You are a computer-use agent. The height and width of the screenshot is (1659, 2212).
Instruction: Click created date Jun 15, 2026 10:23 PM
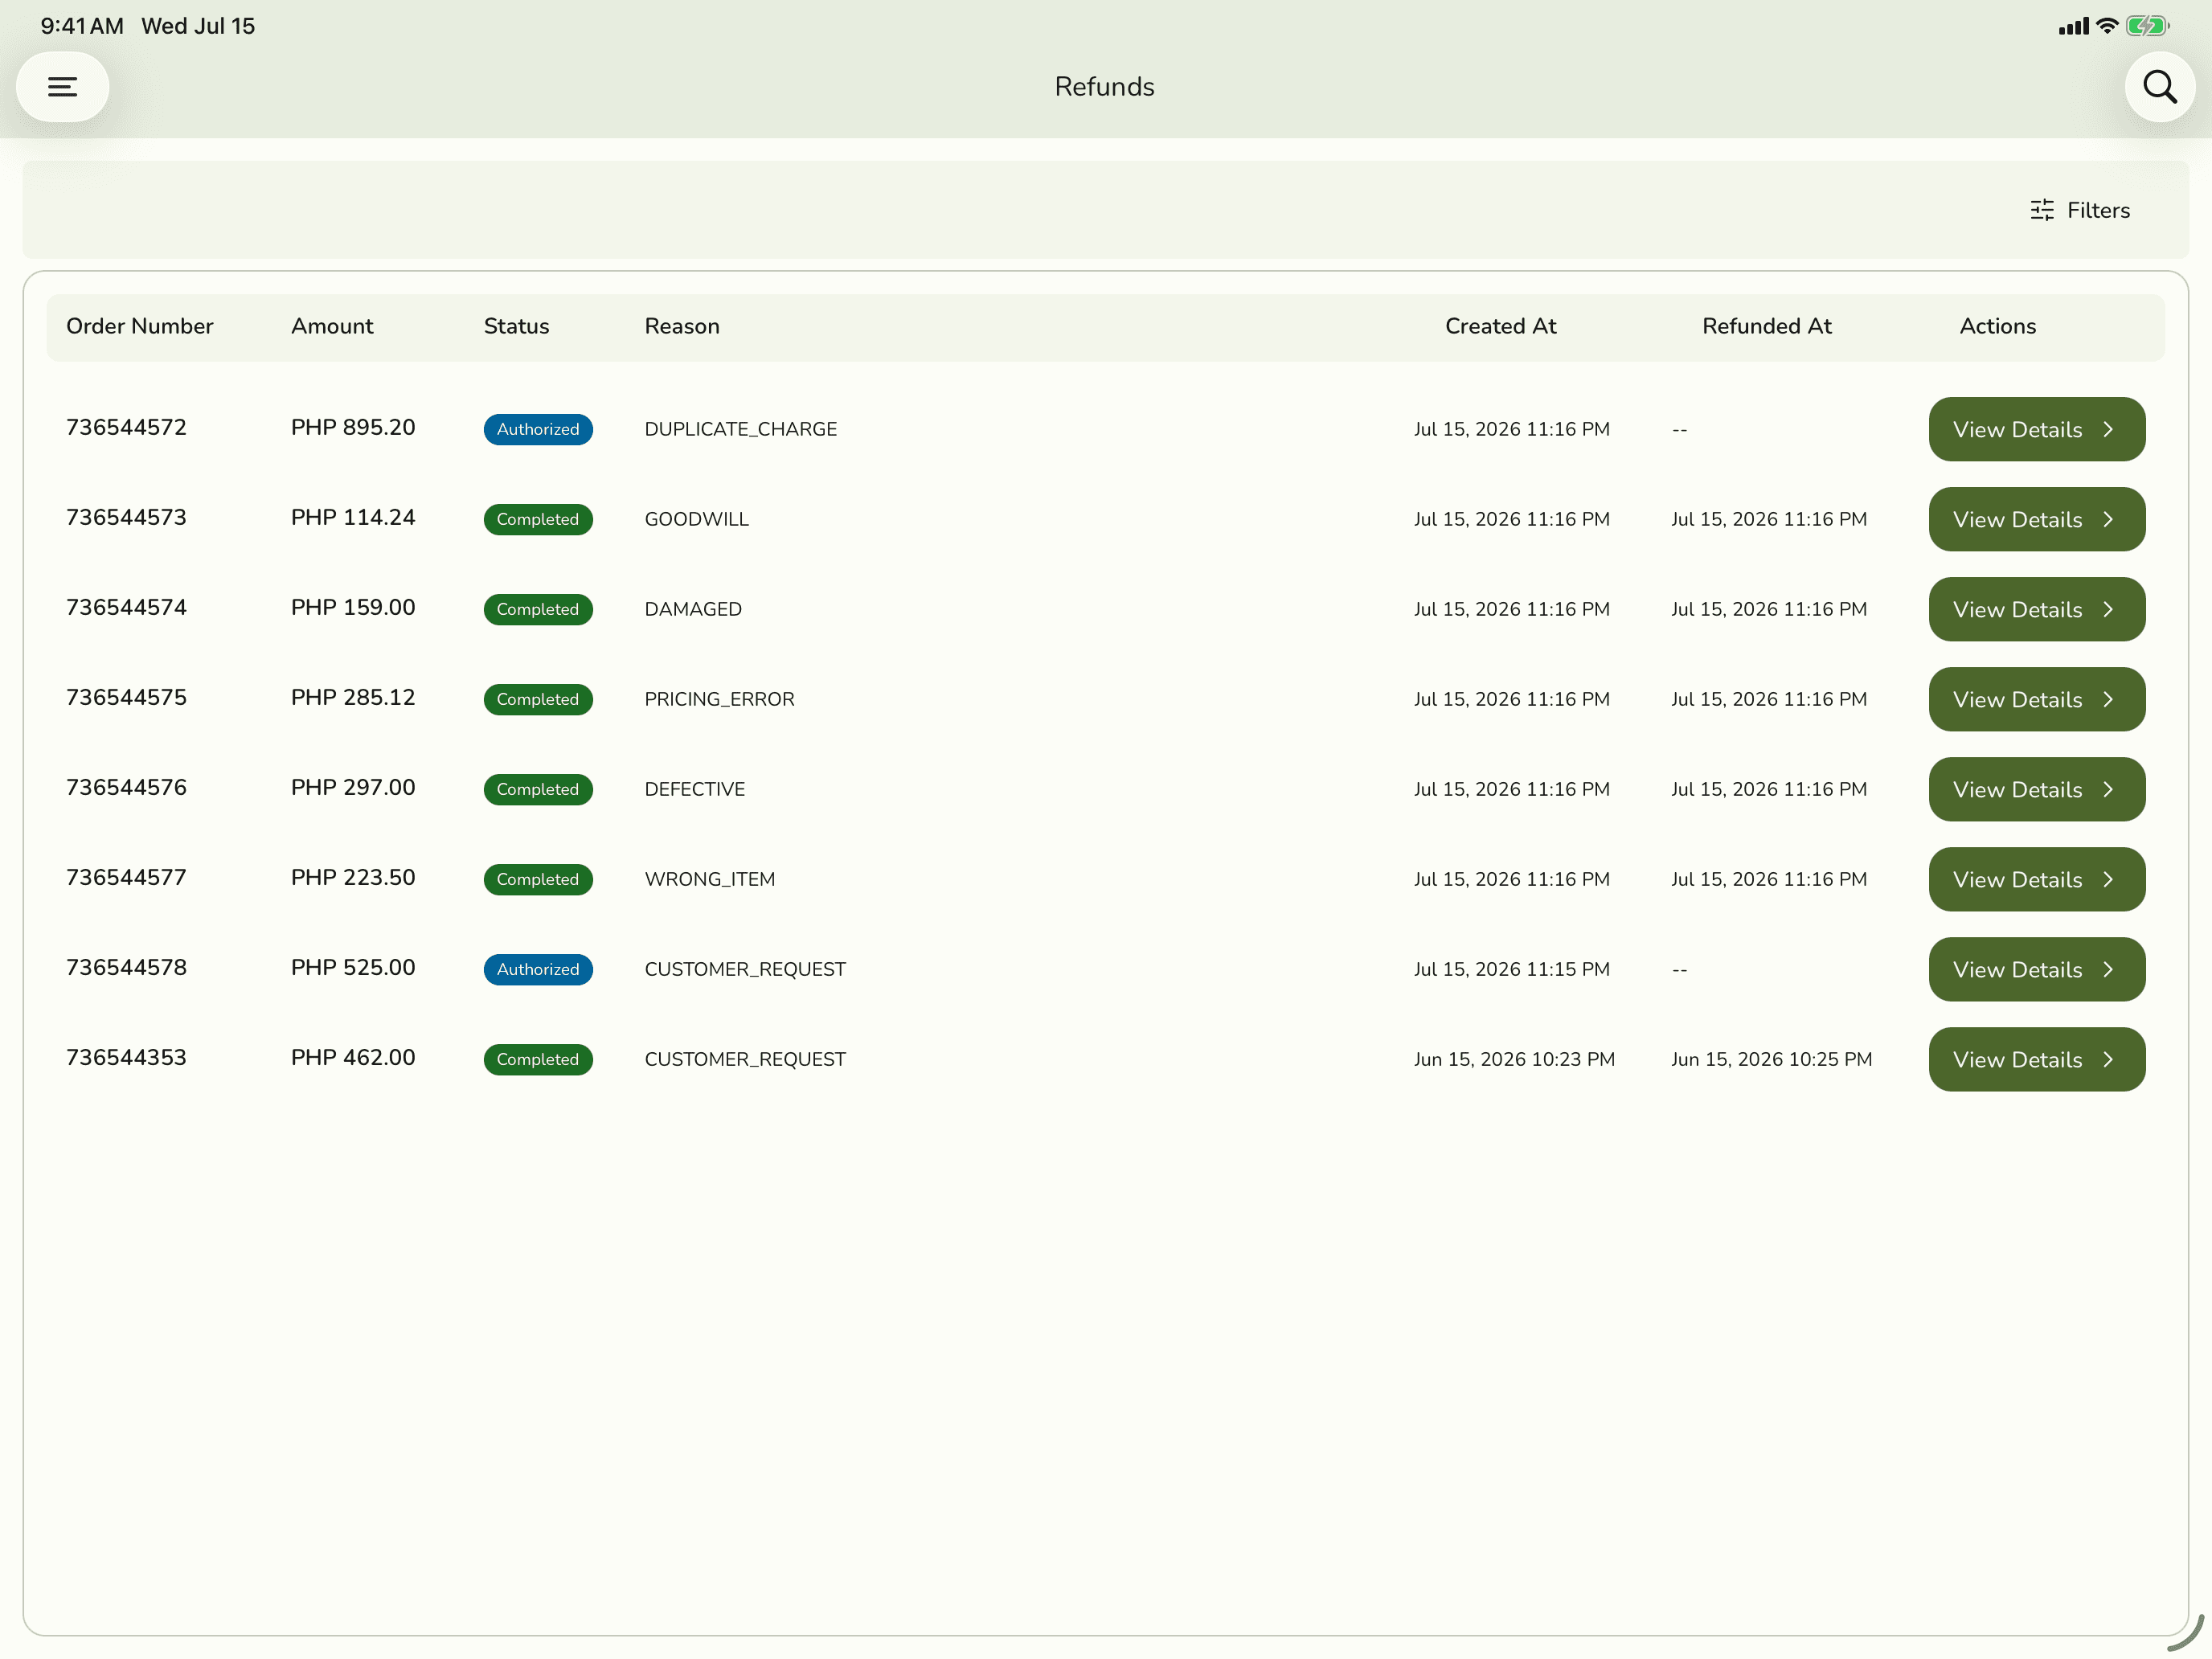pos(1514,1059)
